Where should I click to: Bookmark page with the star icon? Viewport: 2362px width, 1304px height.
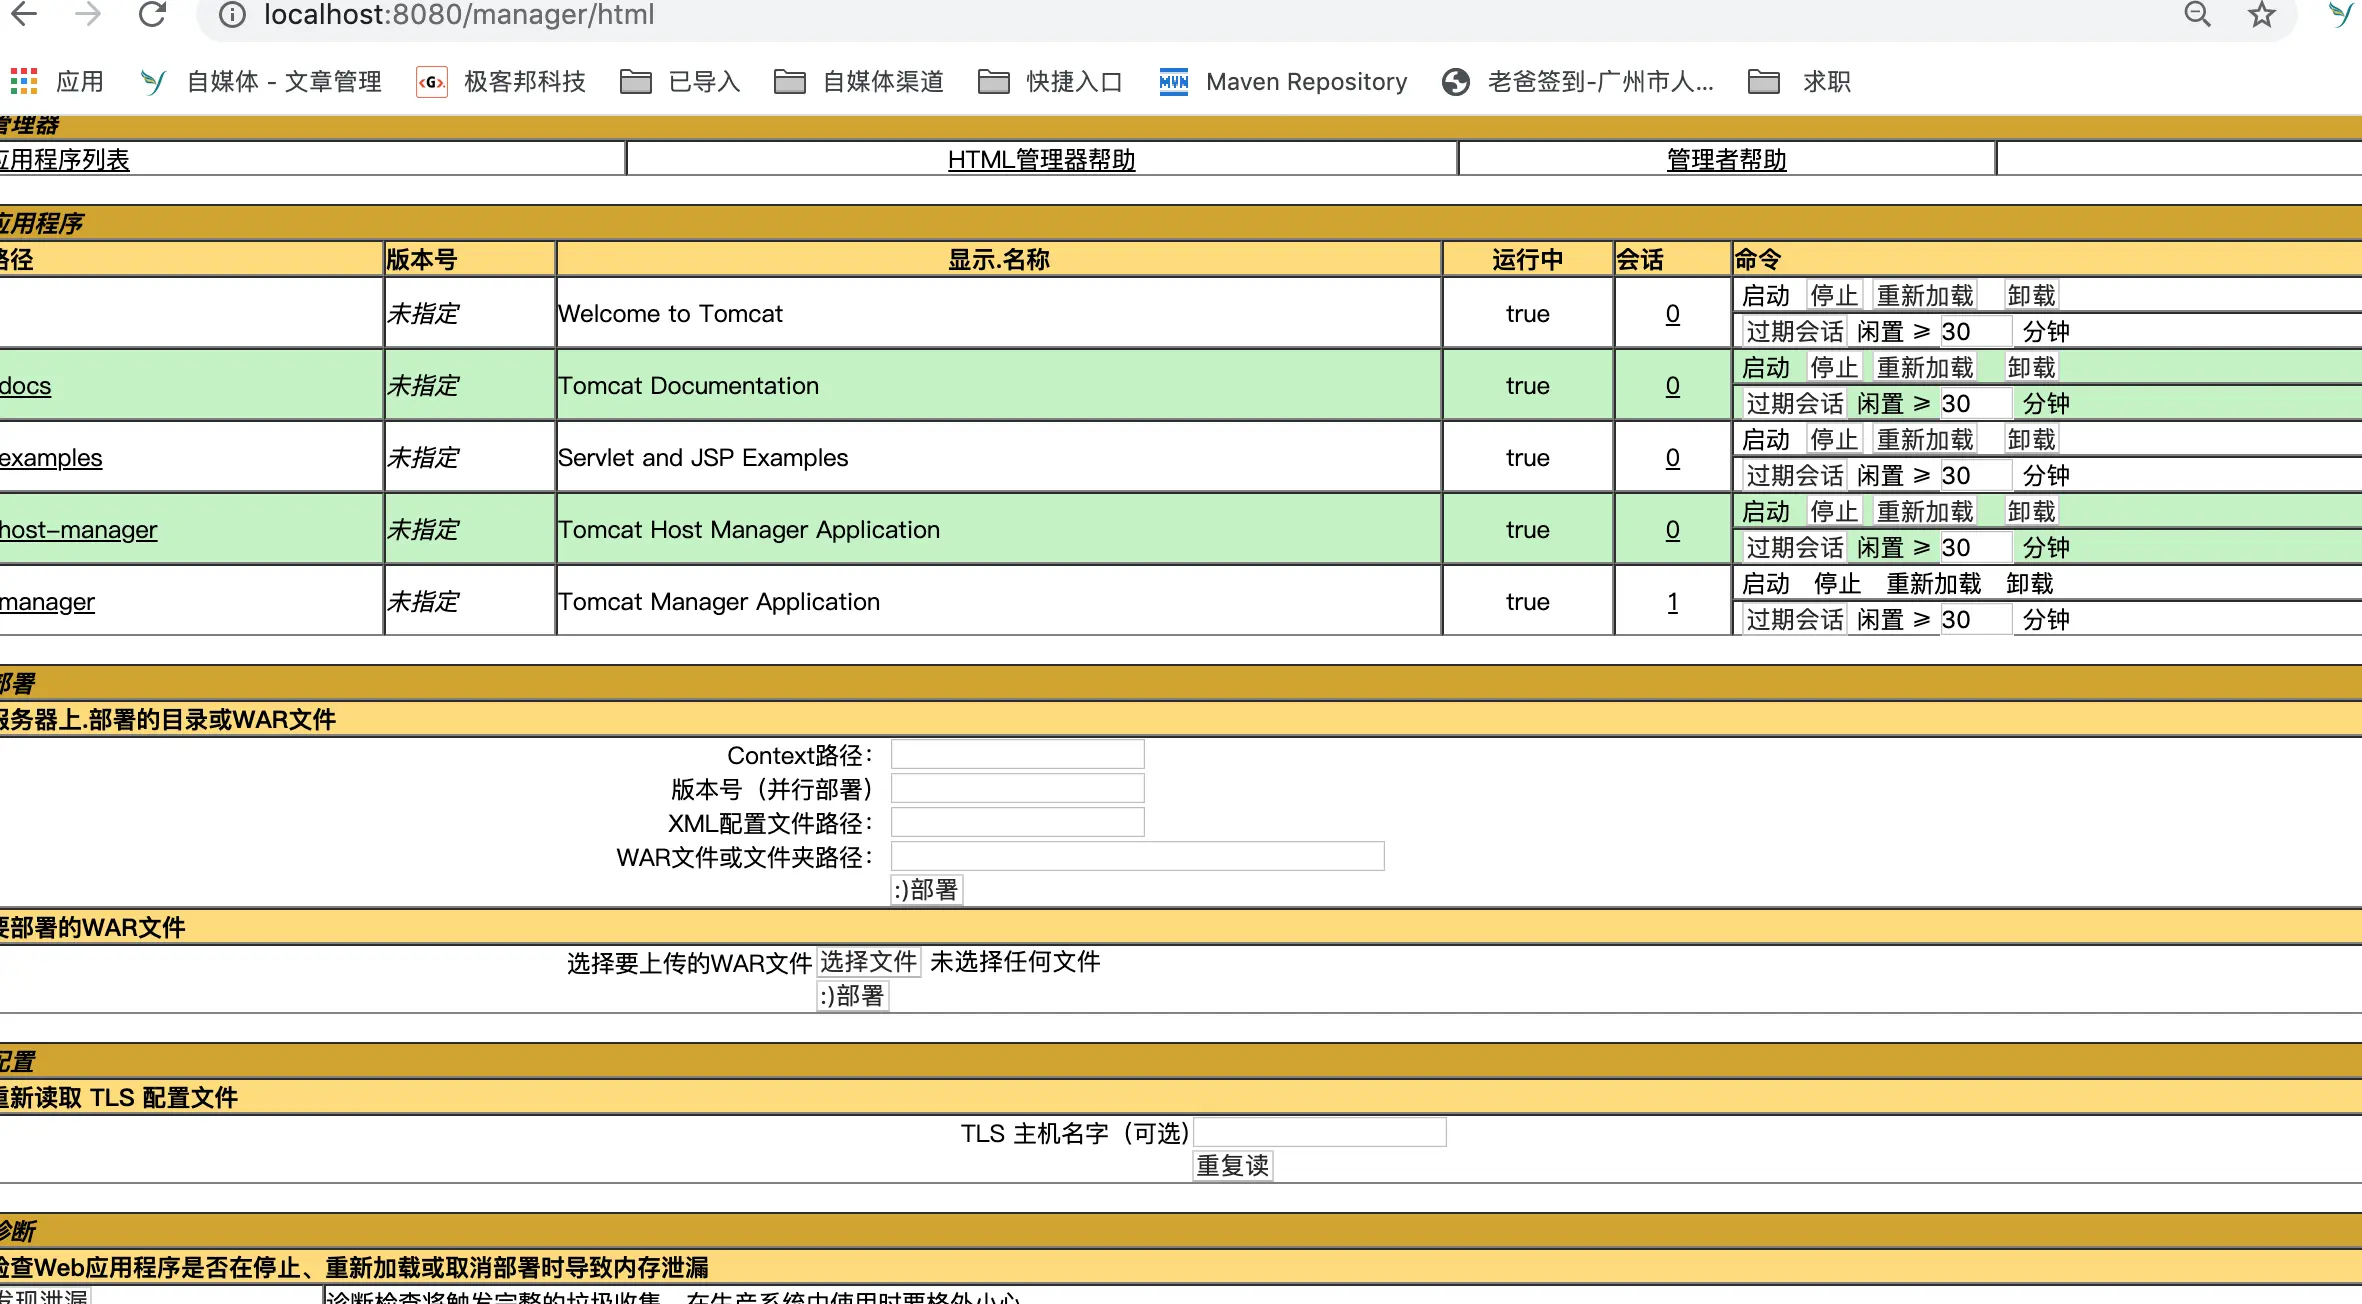coord(2261,14)
